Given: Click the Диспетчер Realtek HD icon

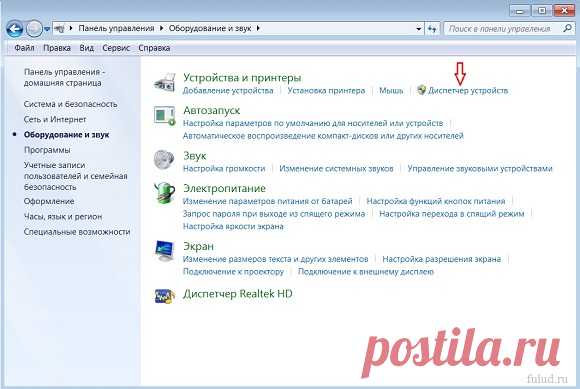Looking at the screenshot, I should pyautogui.click(x=165, y=296).
